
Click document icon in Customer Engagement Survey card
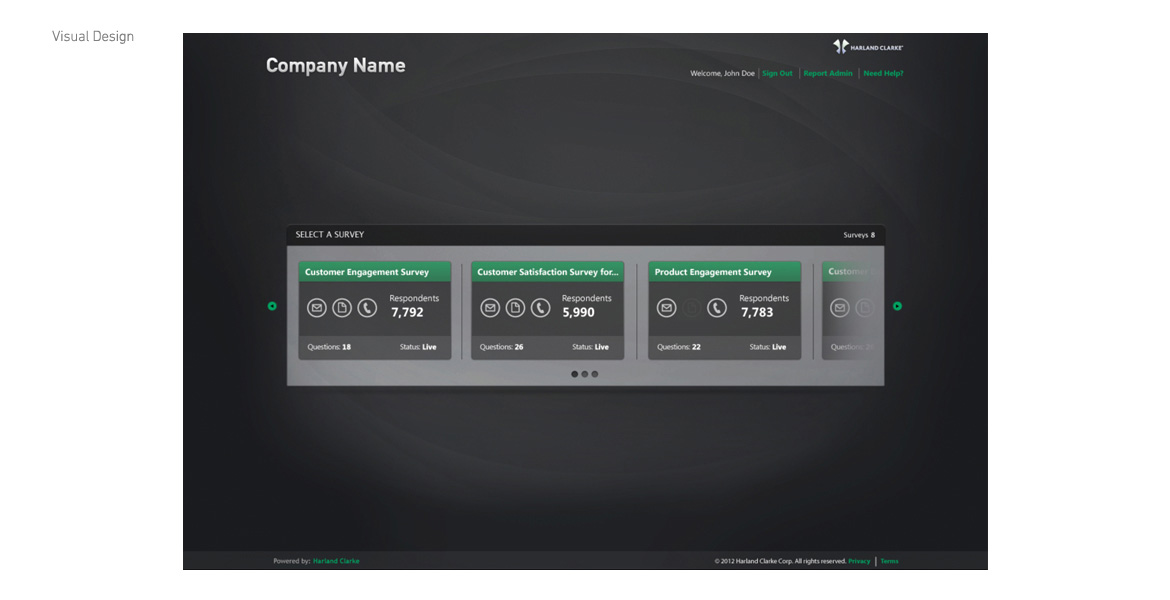click(x=342, y=308)
